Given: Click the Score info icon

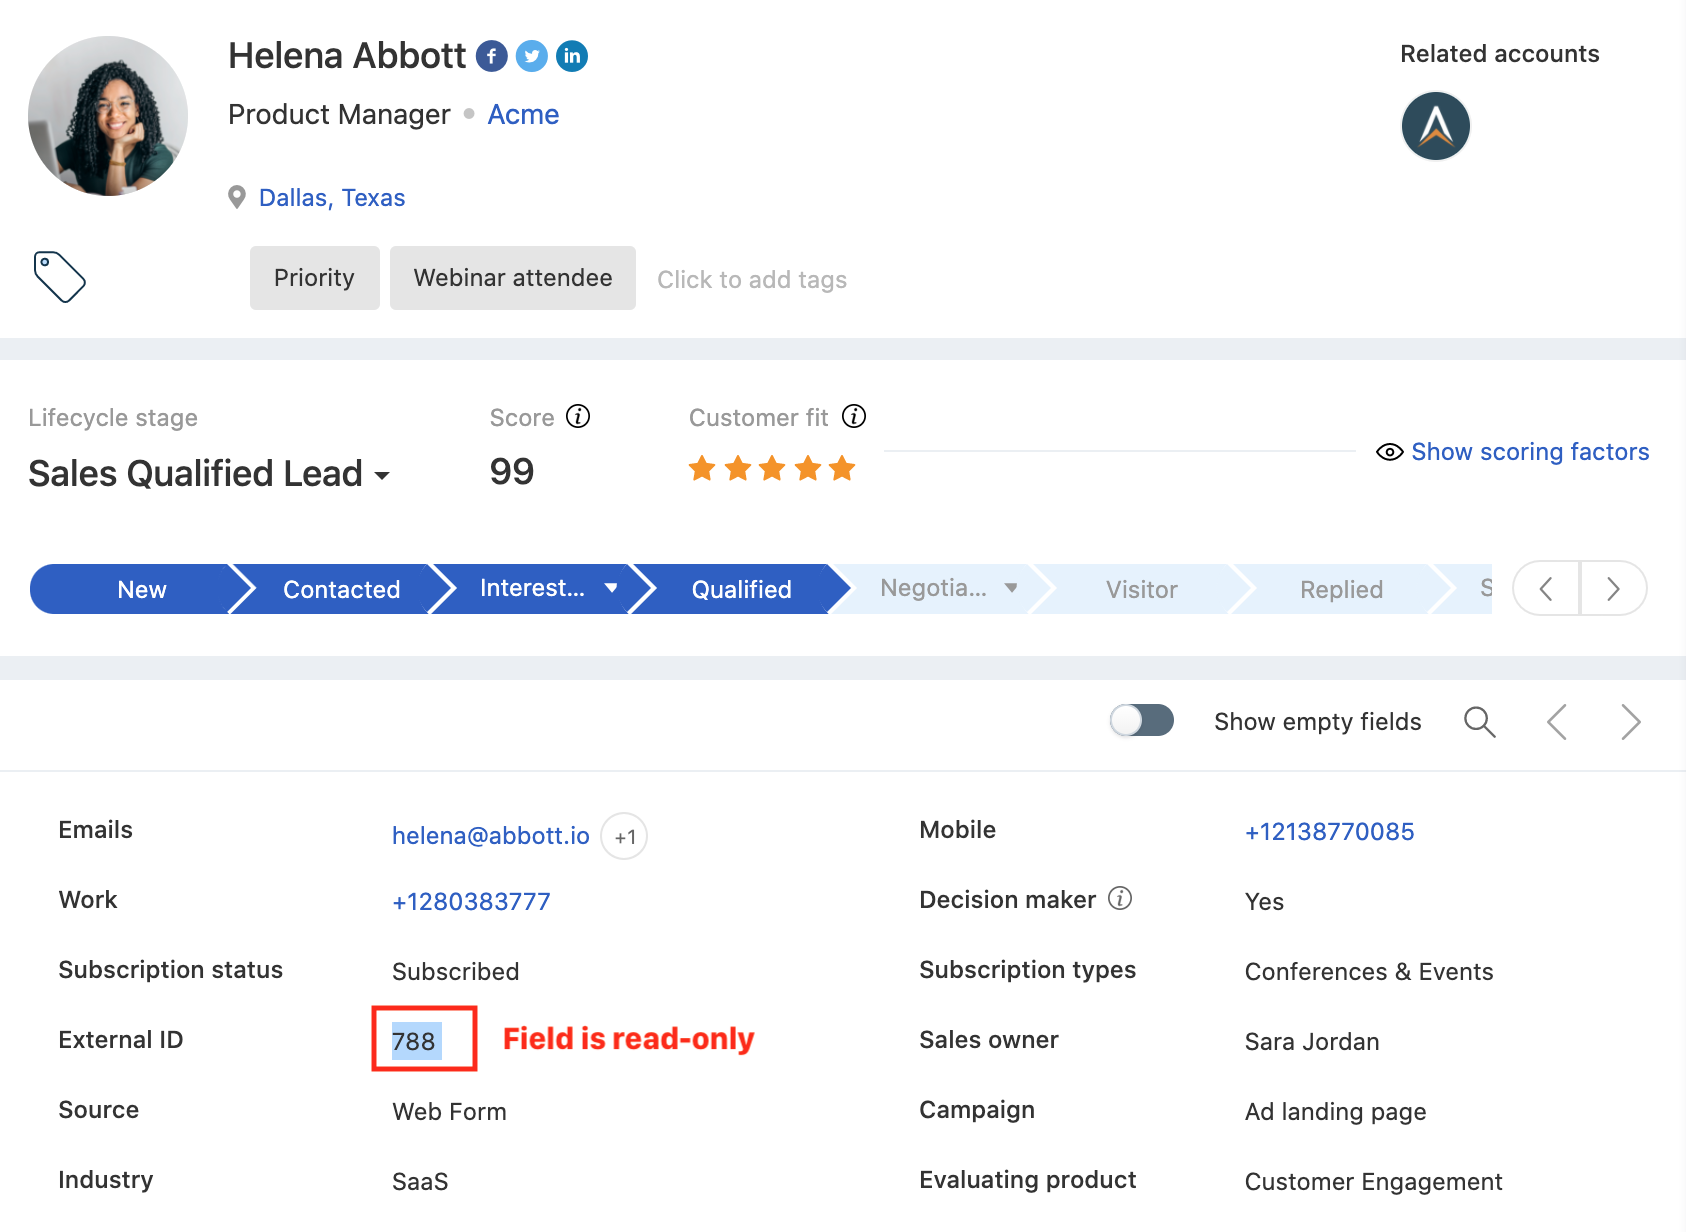Looking at the screenshot, I should pyautogui.click(x=578, y=417).
